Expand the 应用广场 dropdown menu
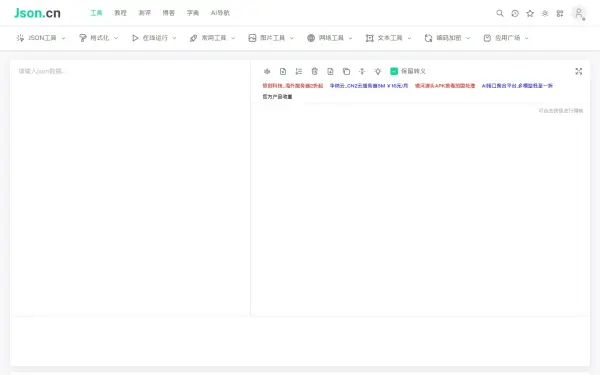 click(506, 38)
